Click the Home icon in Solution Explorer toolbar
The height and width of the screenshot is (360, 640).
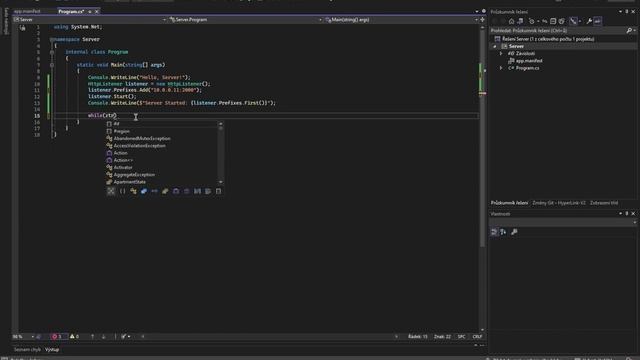pyautogui.click(x=511, y=21)
